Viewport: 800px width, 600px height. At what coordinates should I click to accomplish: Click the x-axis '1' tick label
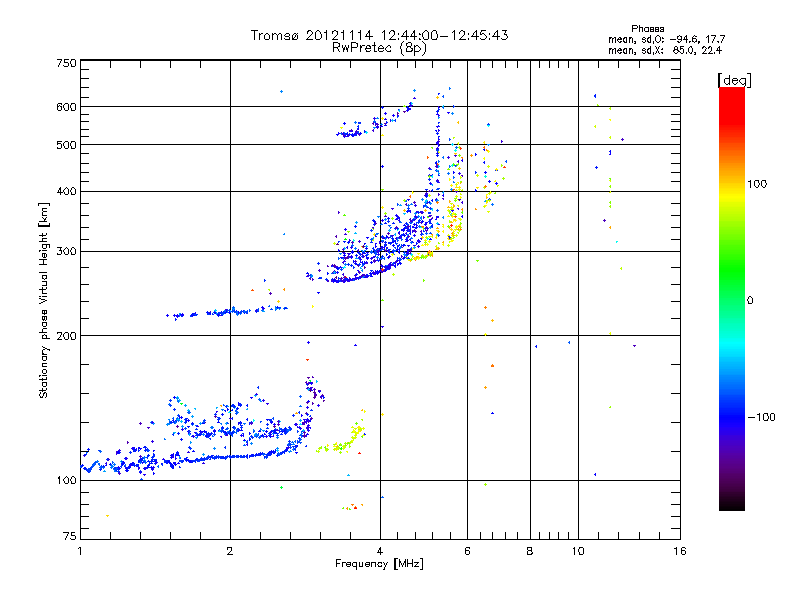click(80, 551)
